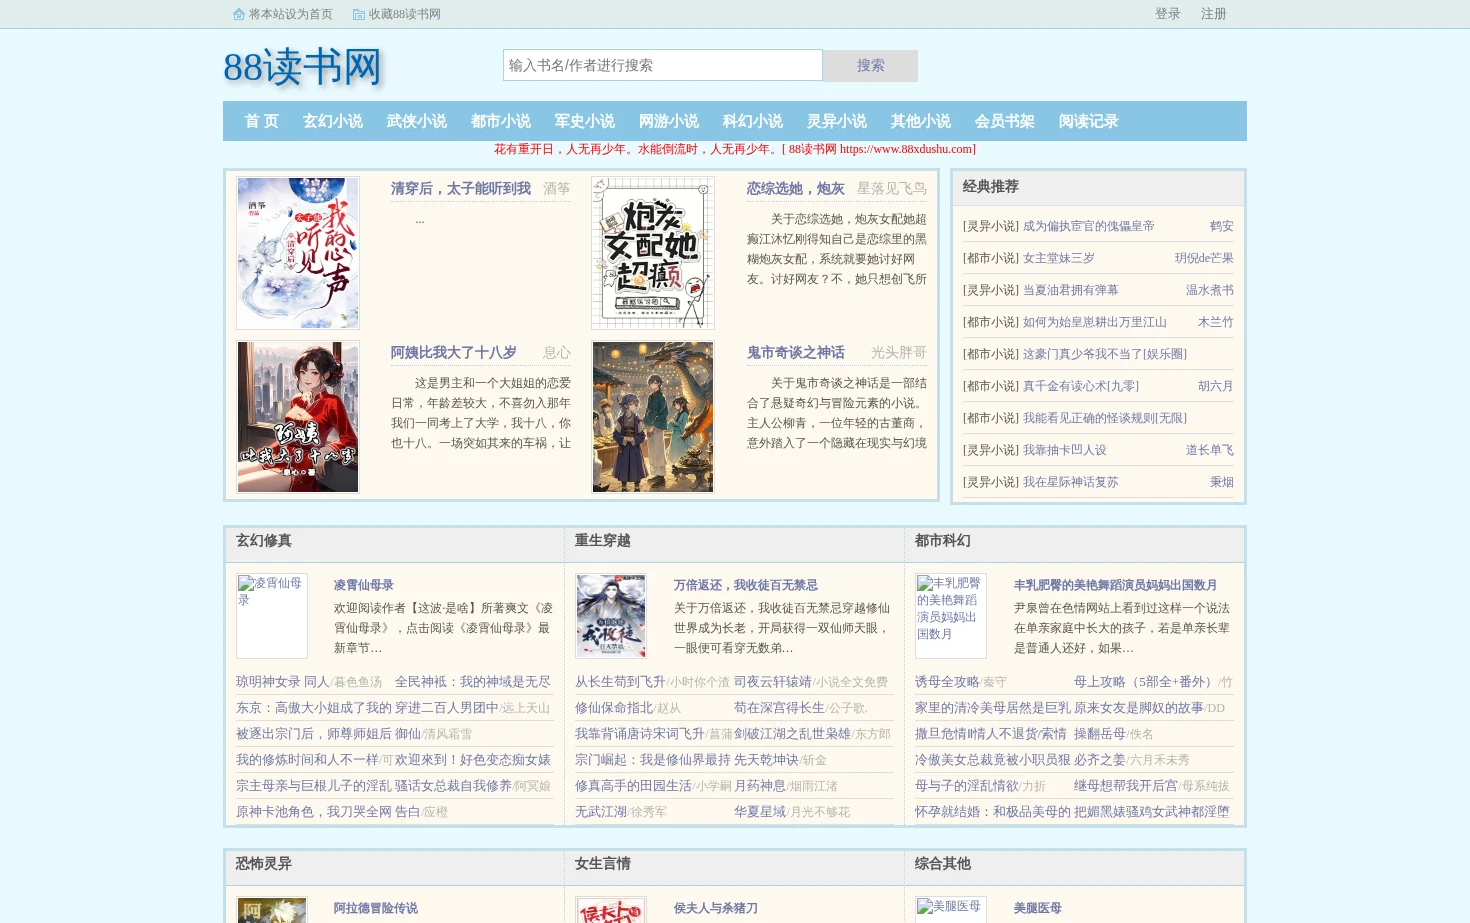Open 修真高手的田园生活 link
The width and height of the screenshot is (1470, 923).
point(633,786)
